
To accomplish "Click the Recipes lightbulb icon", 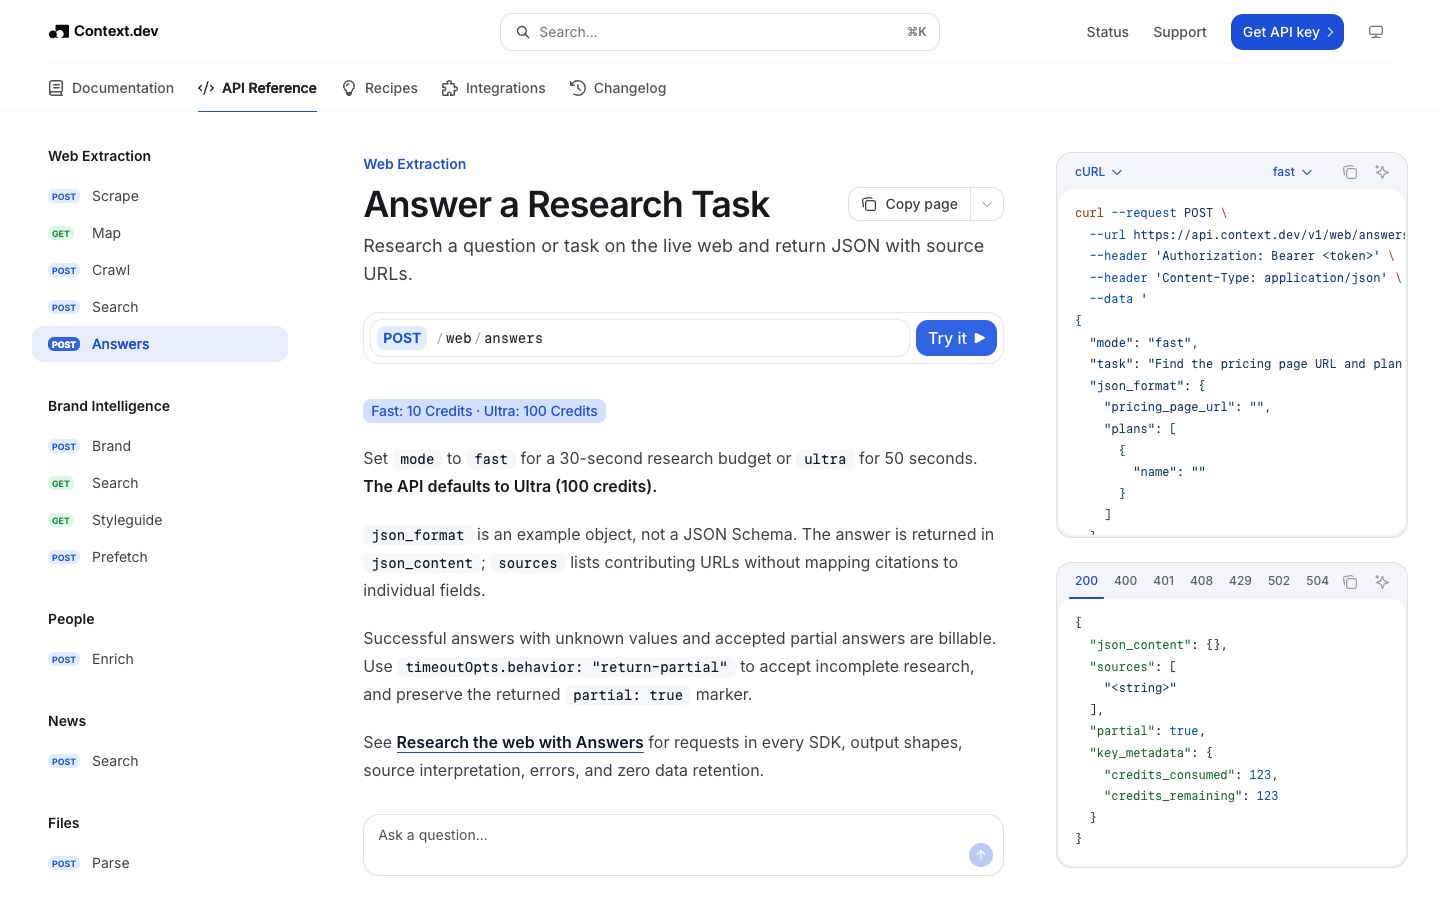I will (349, 88).
